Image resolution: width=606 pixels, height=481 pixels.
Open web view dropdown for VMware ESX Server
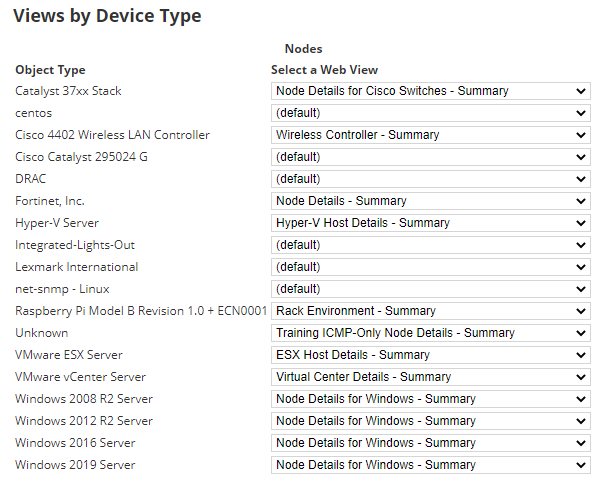coord(431,355)
